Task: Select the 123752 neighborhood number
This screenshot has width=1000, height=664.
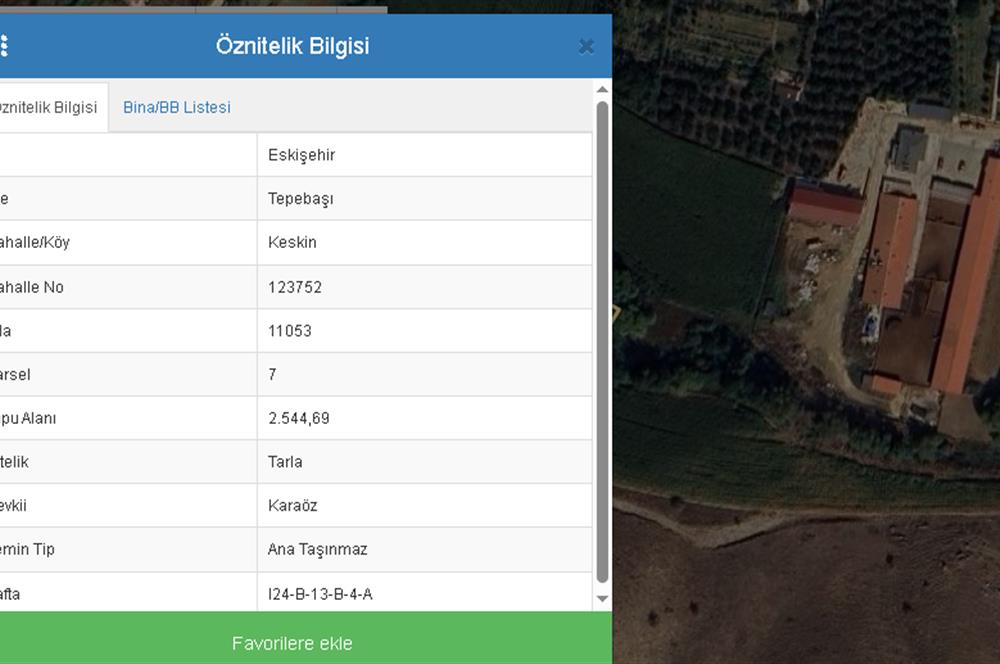Action: (x=295, y=287)
